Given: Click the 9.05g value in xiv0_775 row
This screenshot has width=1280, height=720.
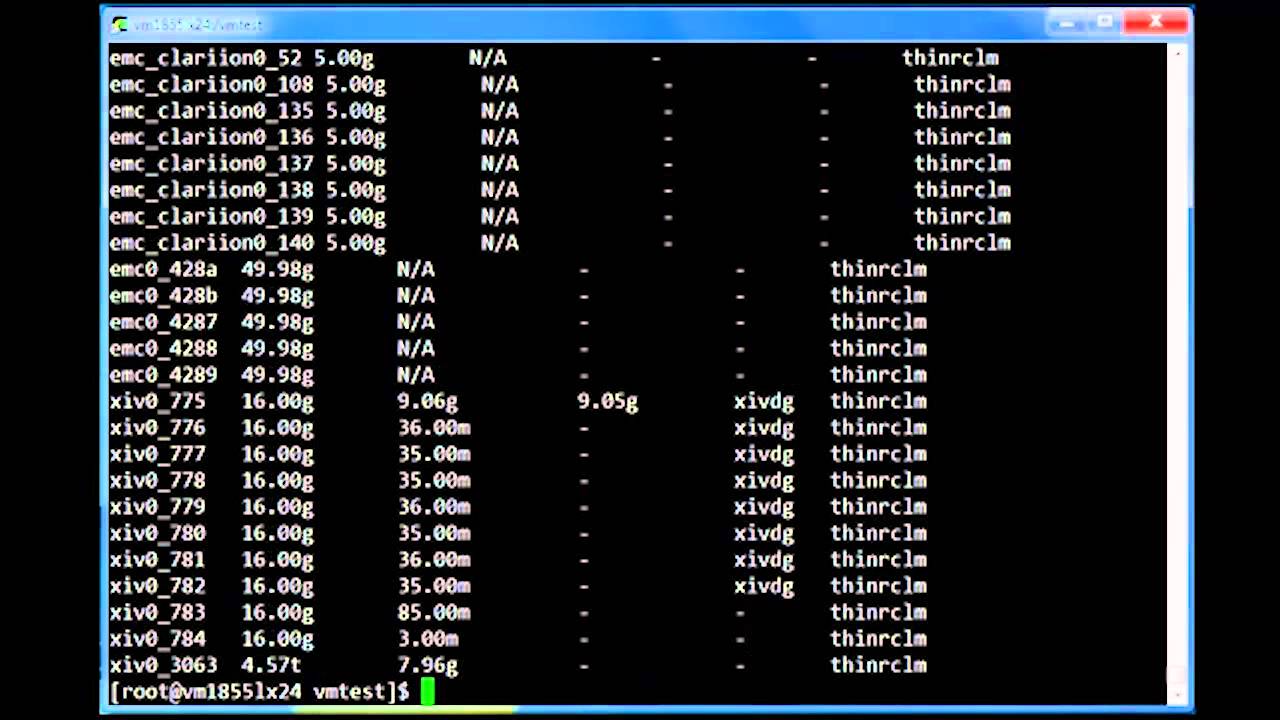Looking at the screenshot, I should tap(607, 401).
